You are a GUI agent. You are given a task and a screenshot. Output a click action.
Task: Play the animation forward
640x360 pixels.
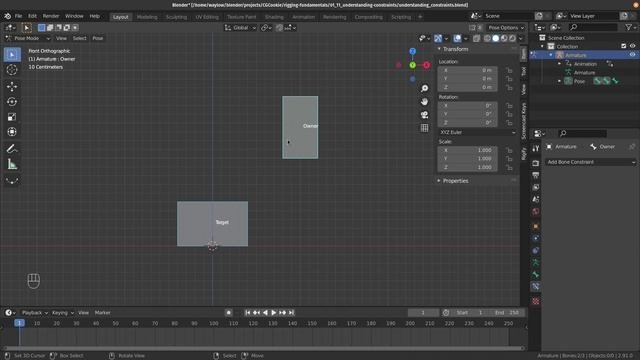point(274,313)
